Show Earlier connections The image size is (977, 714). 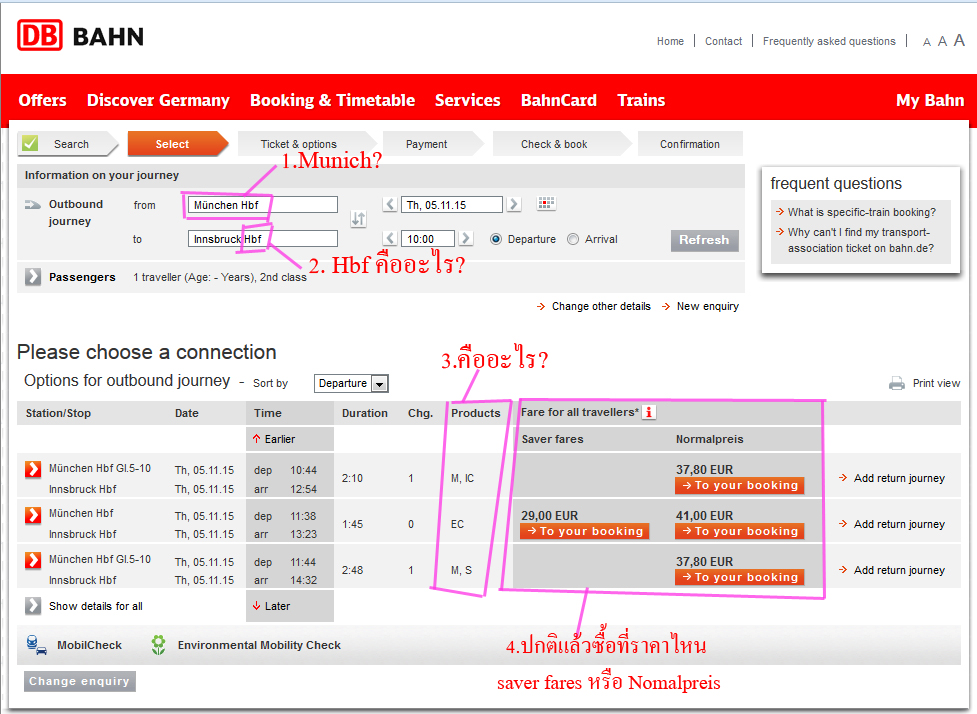[274, 439]
